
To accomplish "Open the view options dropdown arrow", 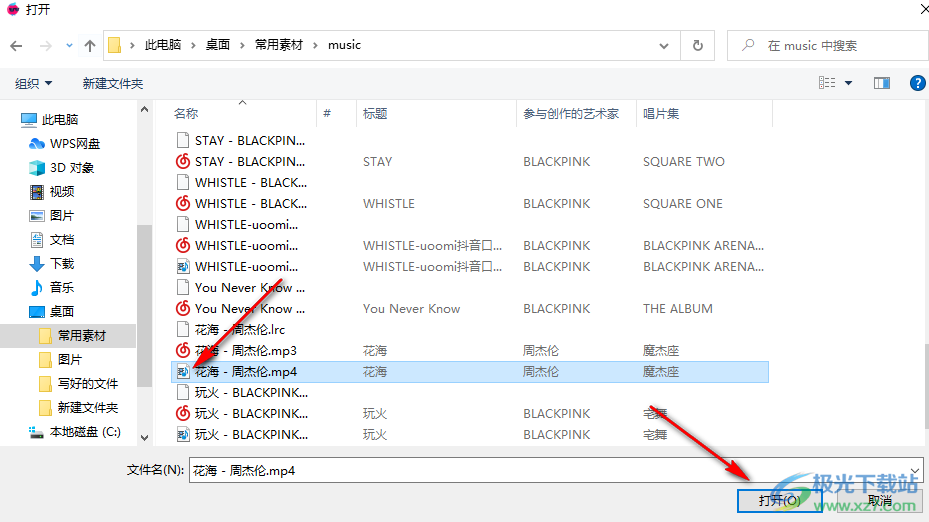I will tap(848, 83).
